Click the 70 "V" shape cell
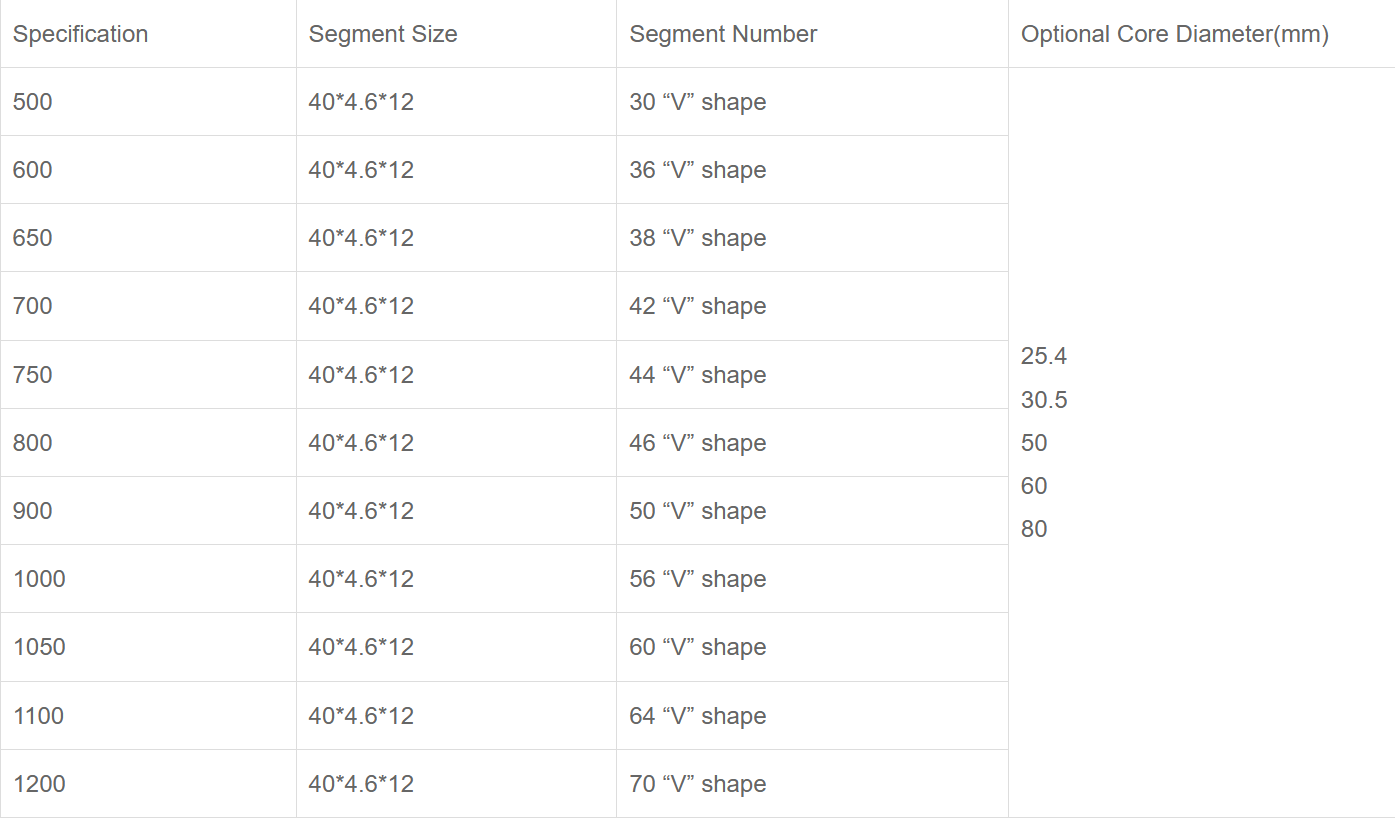 pyautogui.click(x=697, y=784)
